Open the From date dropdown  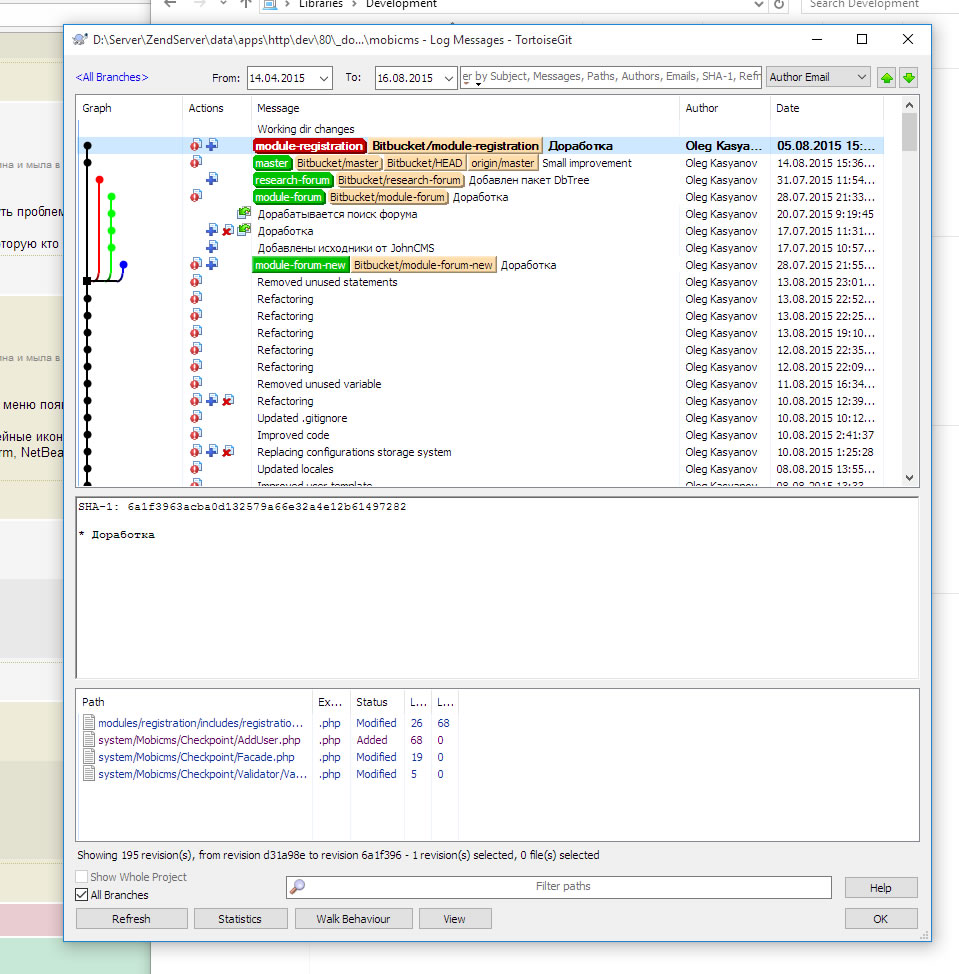click(x=323, y=78)
